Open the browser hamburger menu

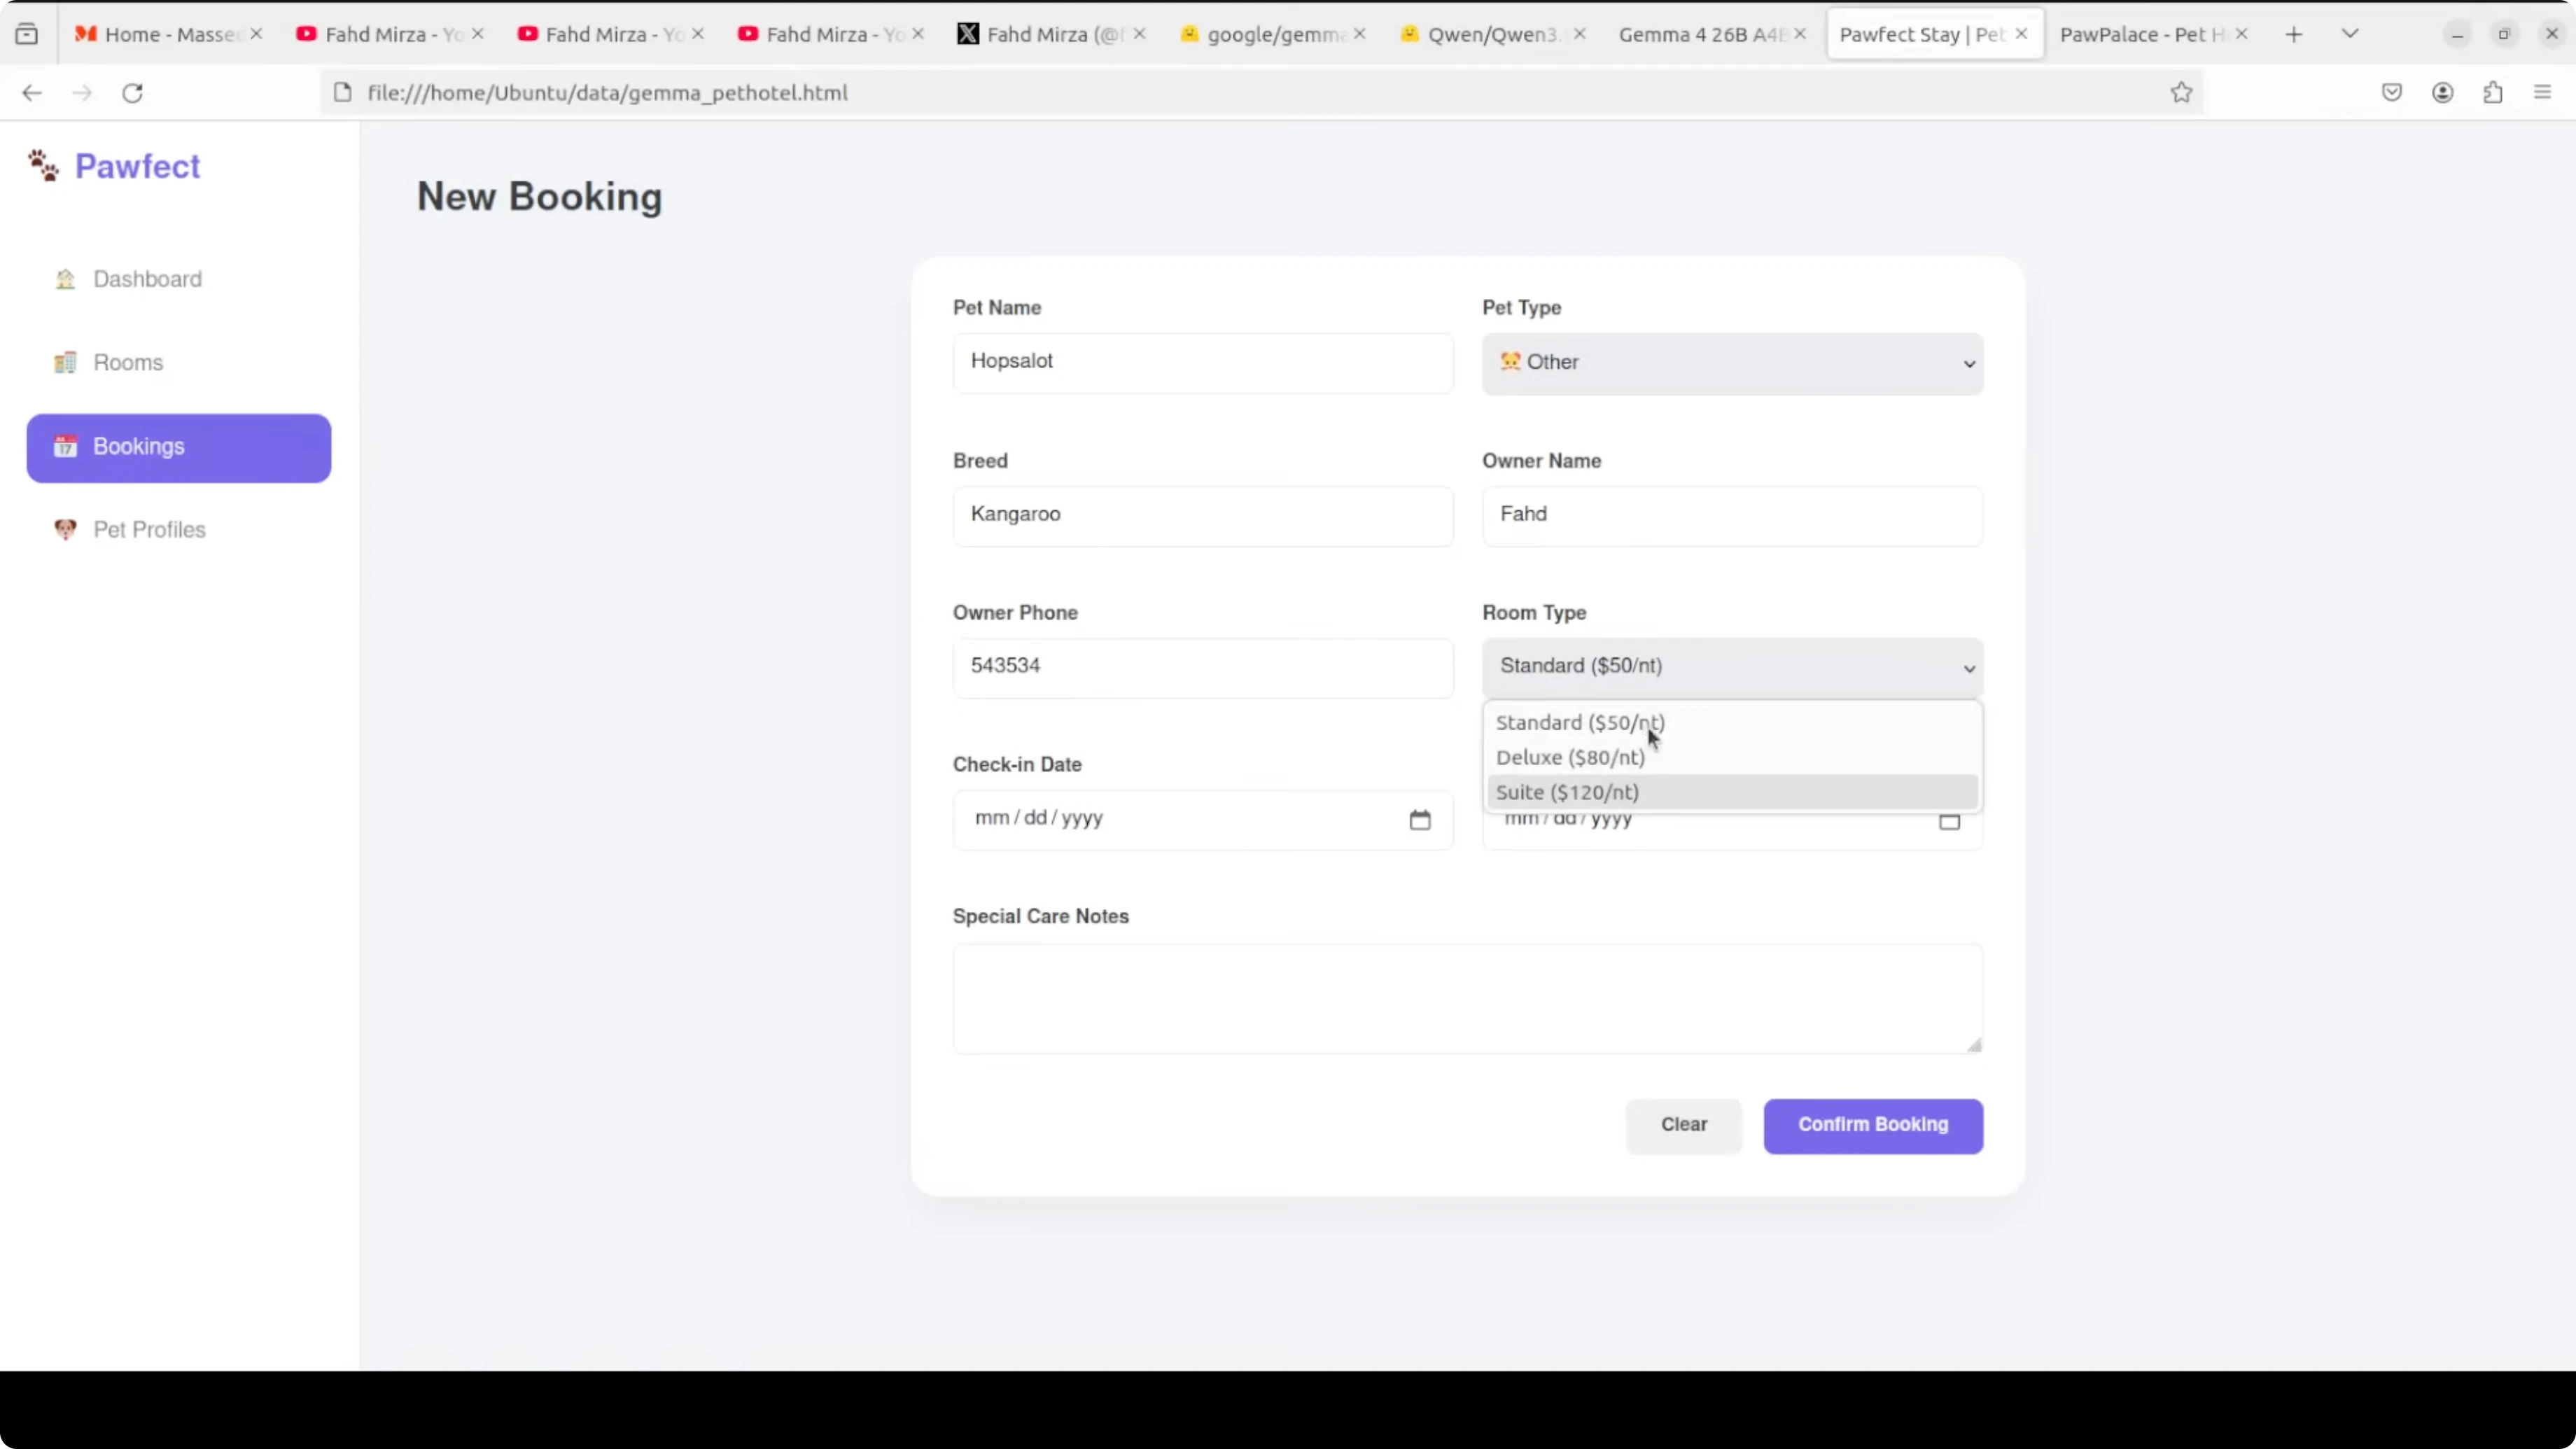tap(2542, 93)
